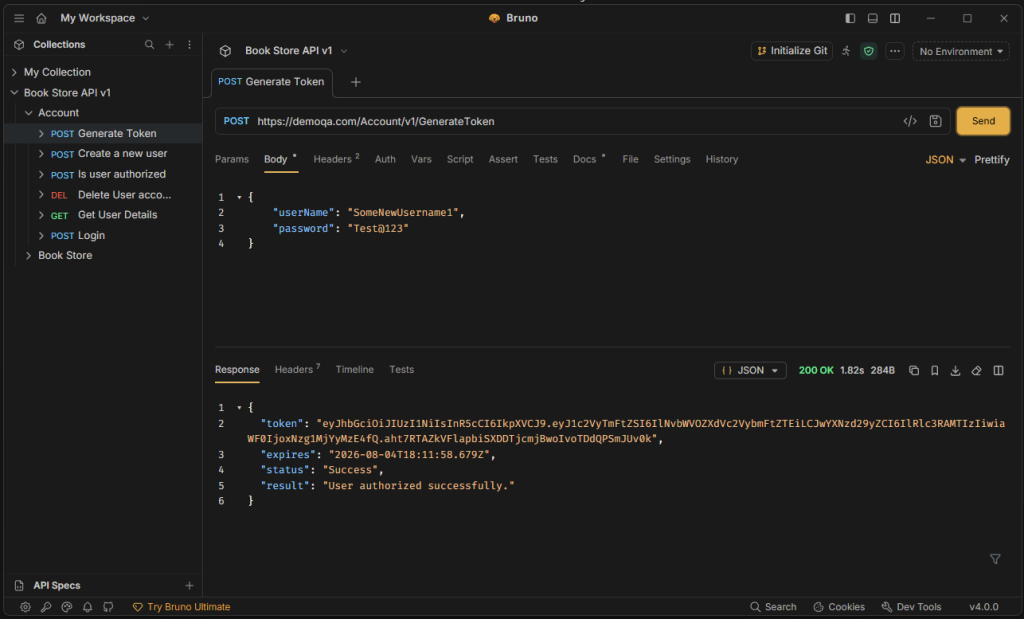Click Initialize Git button
The height and width of the screenshot is (619, 1024).
coord(792,51)
